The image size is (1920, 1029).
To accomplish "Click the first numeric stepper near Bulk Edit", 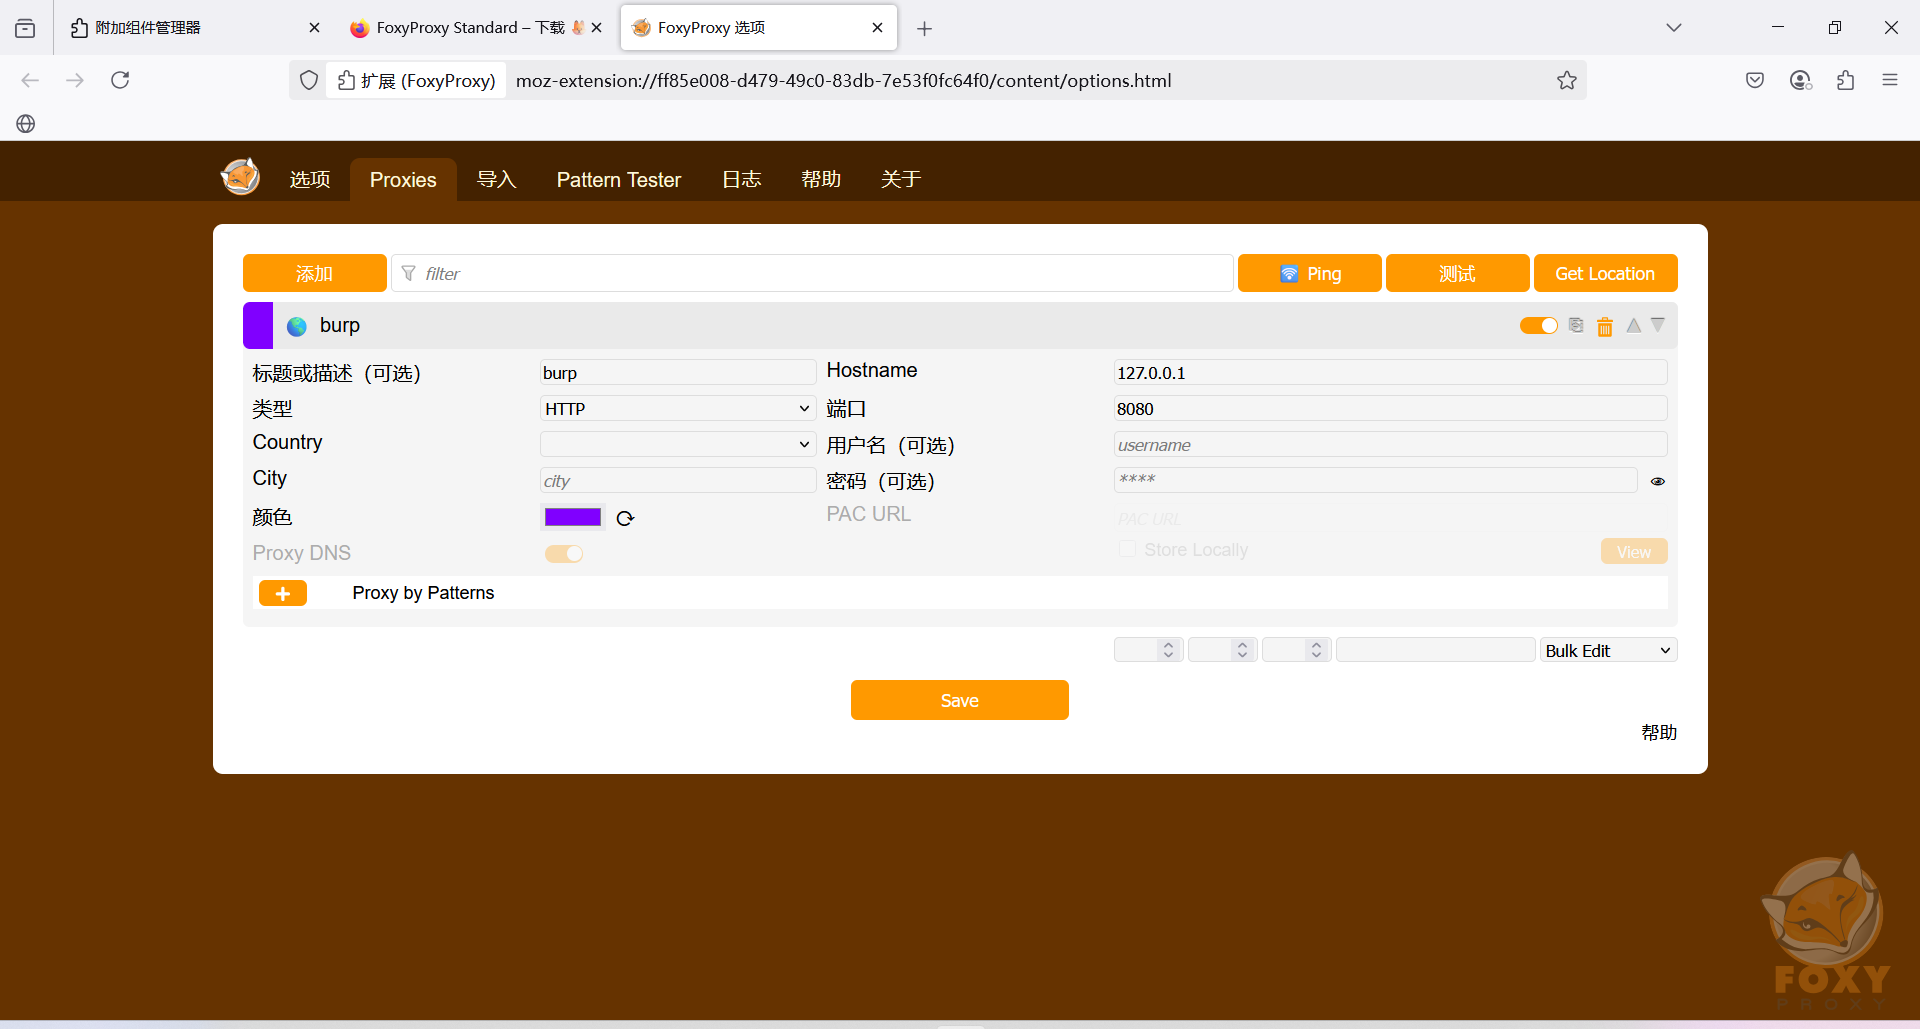I will (1149, 650).
